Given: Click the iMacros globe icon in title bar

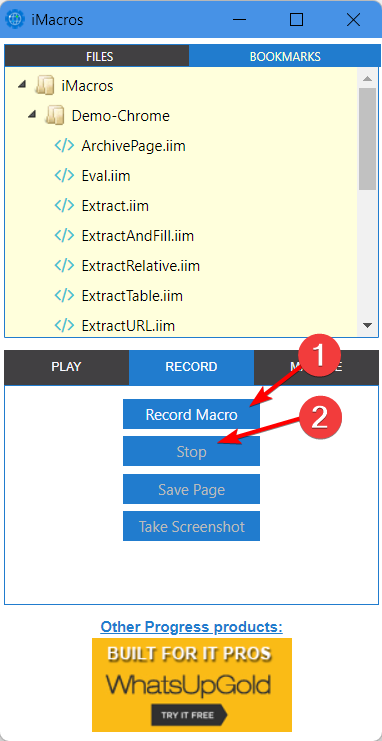Looking at the screenshot, I should 14,19.
